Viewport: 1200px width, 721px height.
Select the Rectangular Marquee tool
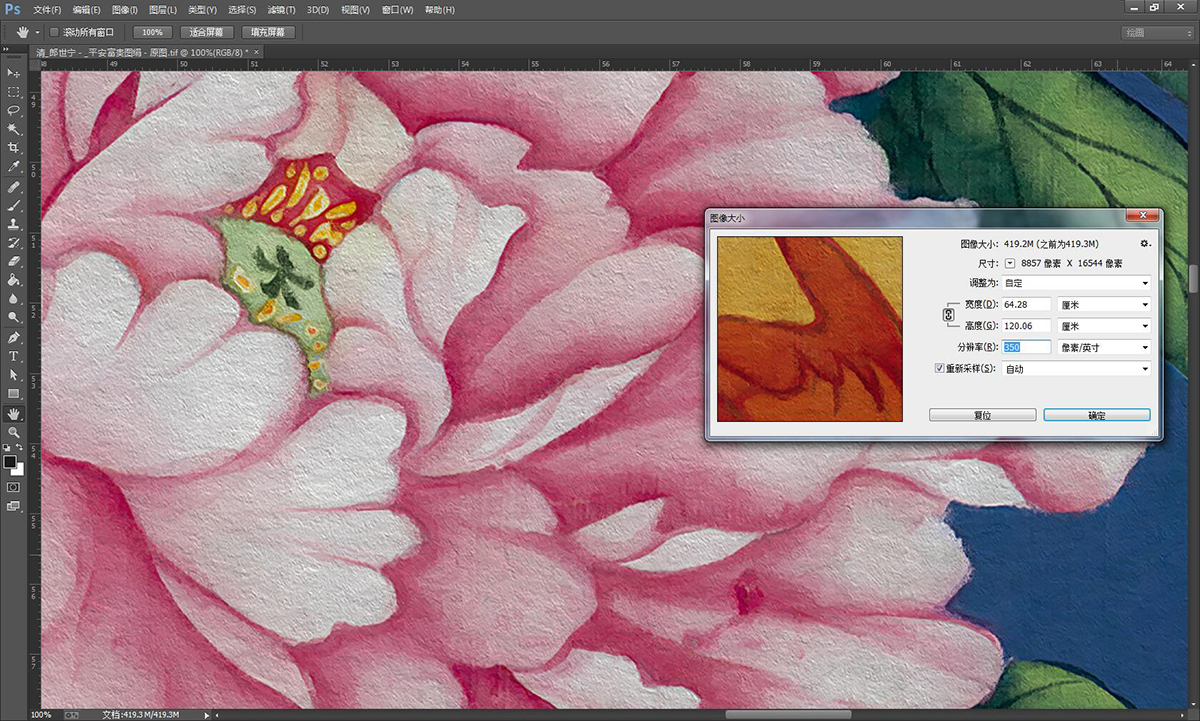click(x=14, y=92)
